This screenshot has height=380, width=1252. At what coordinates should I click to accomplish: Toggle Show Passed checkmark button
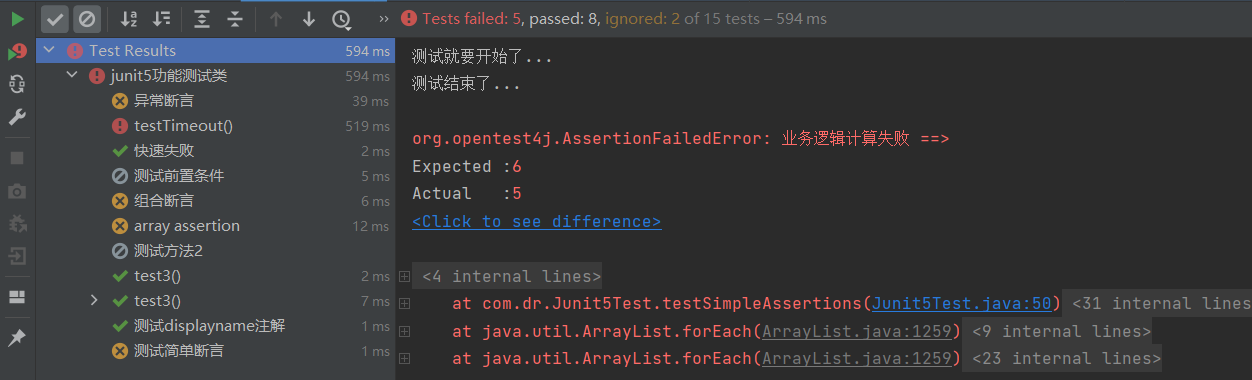point(54,19)
